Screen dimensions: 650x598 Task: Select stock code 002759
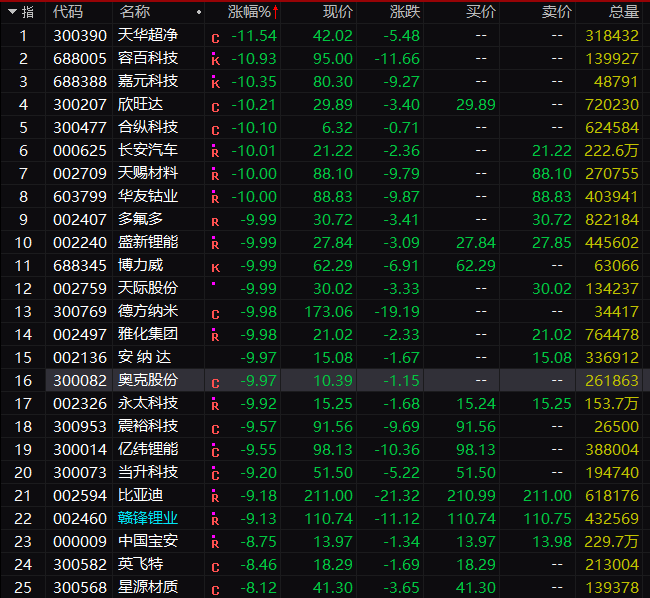click(80, 288)
